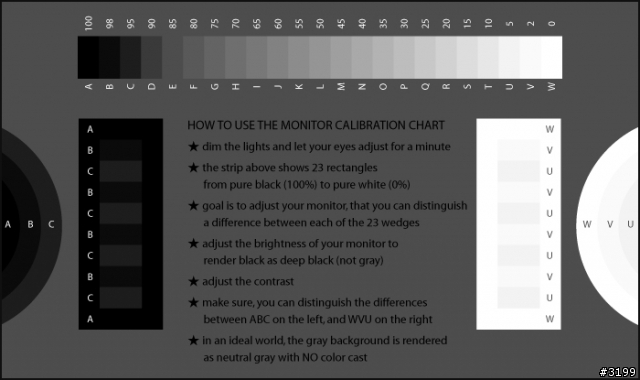Select the 15% light gray swatch above letter S
The height and width of the screenshot is (380, 640).
(467, 58)
